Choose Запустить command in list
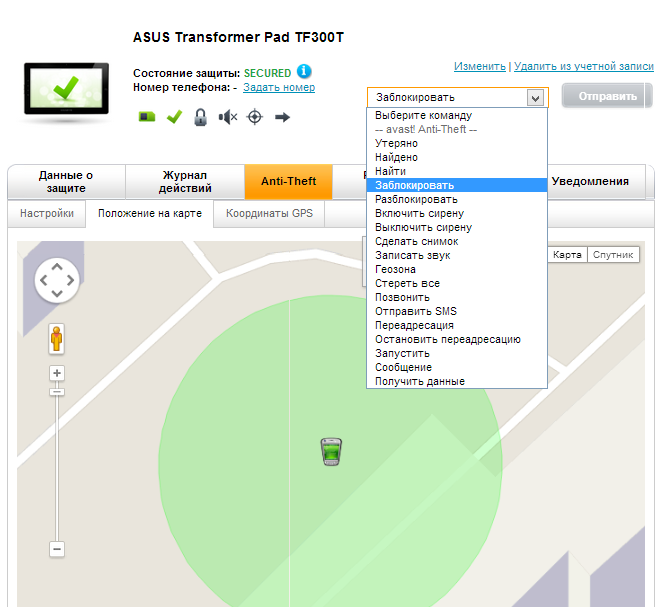This screenshot has height=607, width=658. [457, 353]
